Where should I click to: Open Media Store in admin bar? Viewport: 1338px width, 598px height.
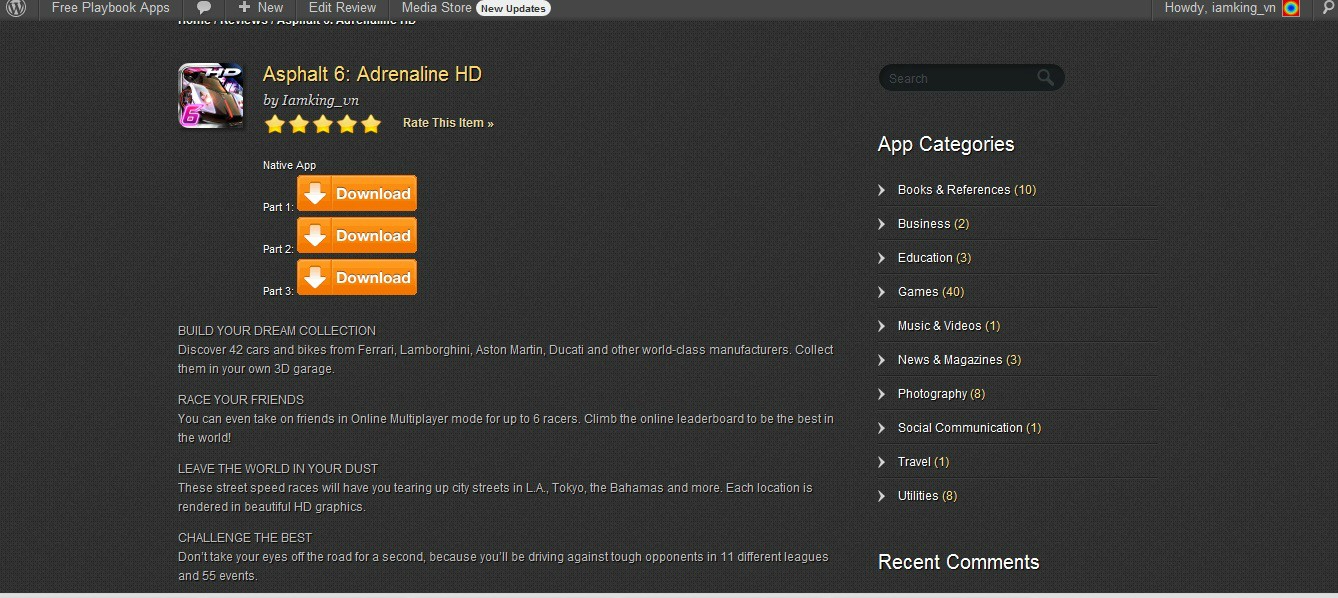tap(437, 8)
